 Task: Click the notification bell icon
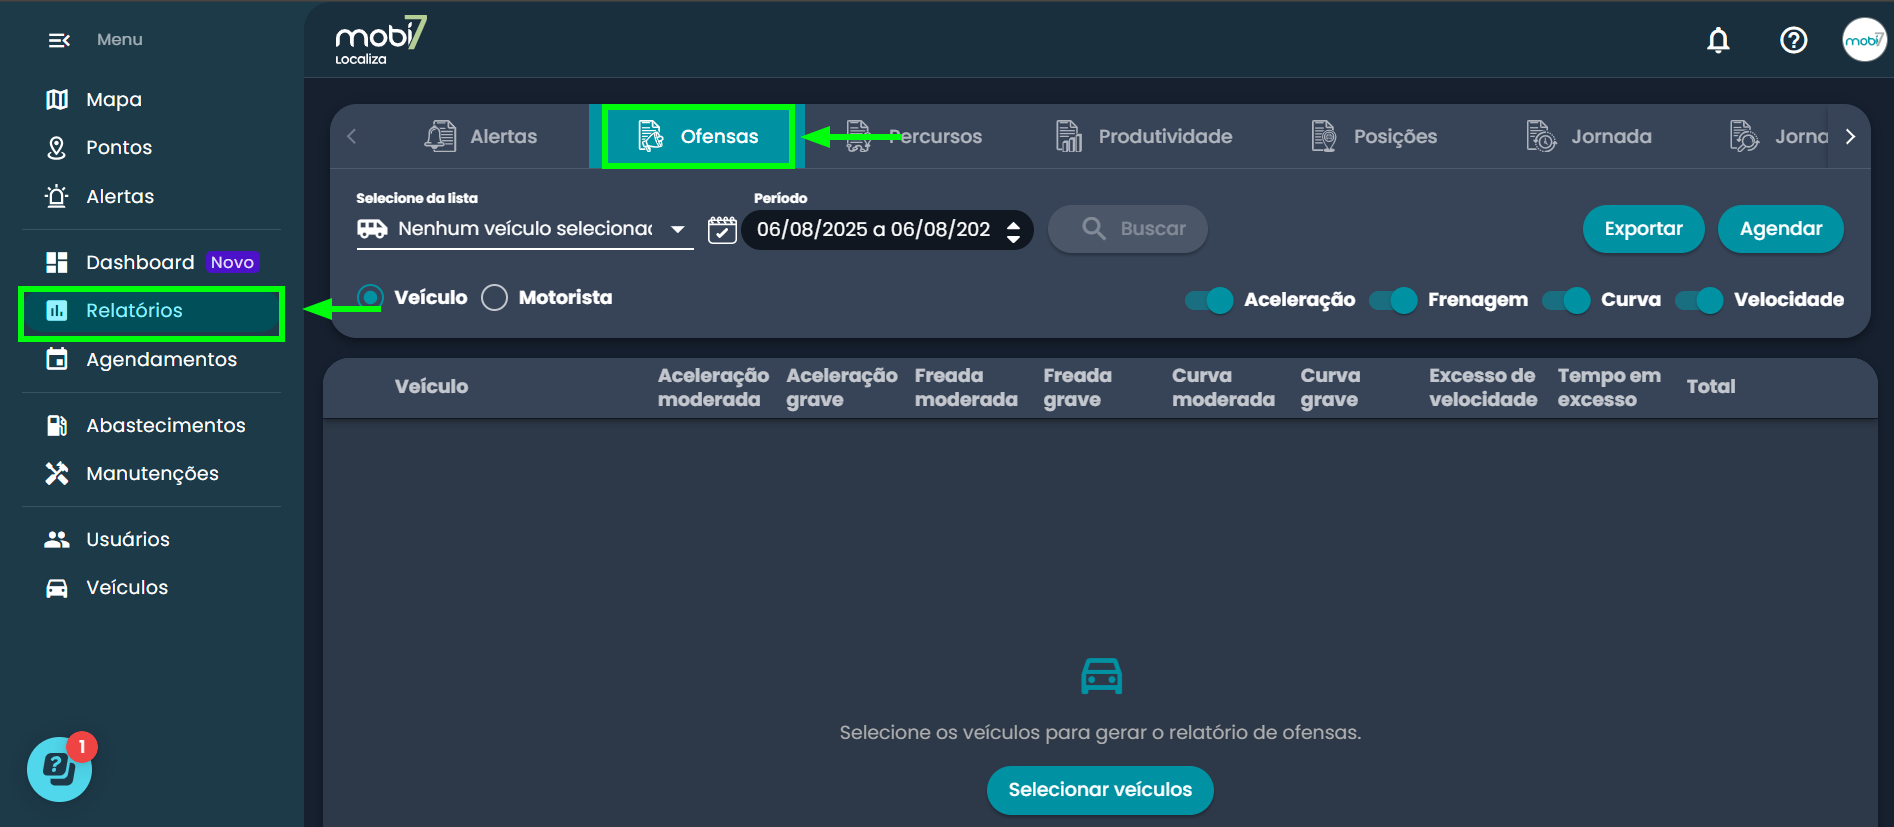pyautogui.click(x=1718, y=40)
